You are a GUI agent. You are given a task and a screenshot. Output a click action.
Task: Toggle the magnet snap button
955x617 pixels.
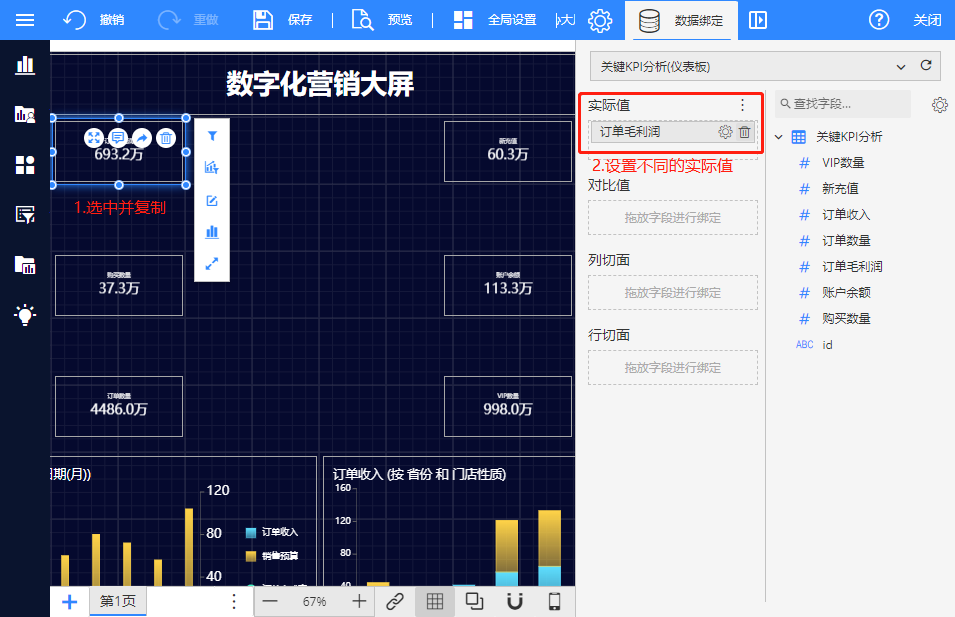click(x=515, y=601)
